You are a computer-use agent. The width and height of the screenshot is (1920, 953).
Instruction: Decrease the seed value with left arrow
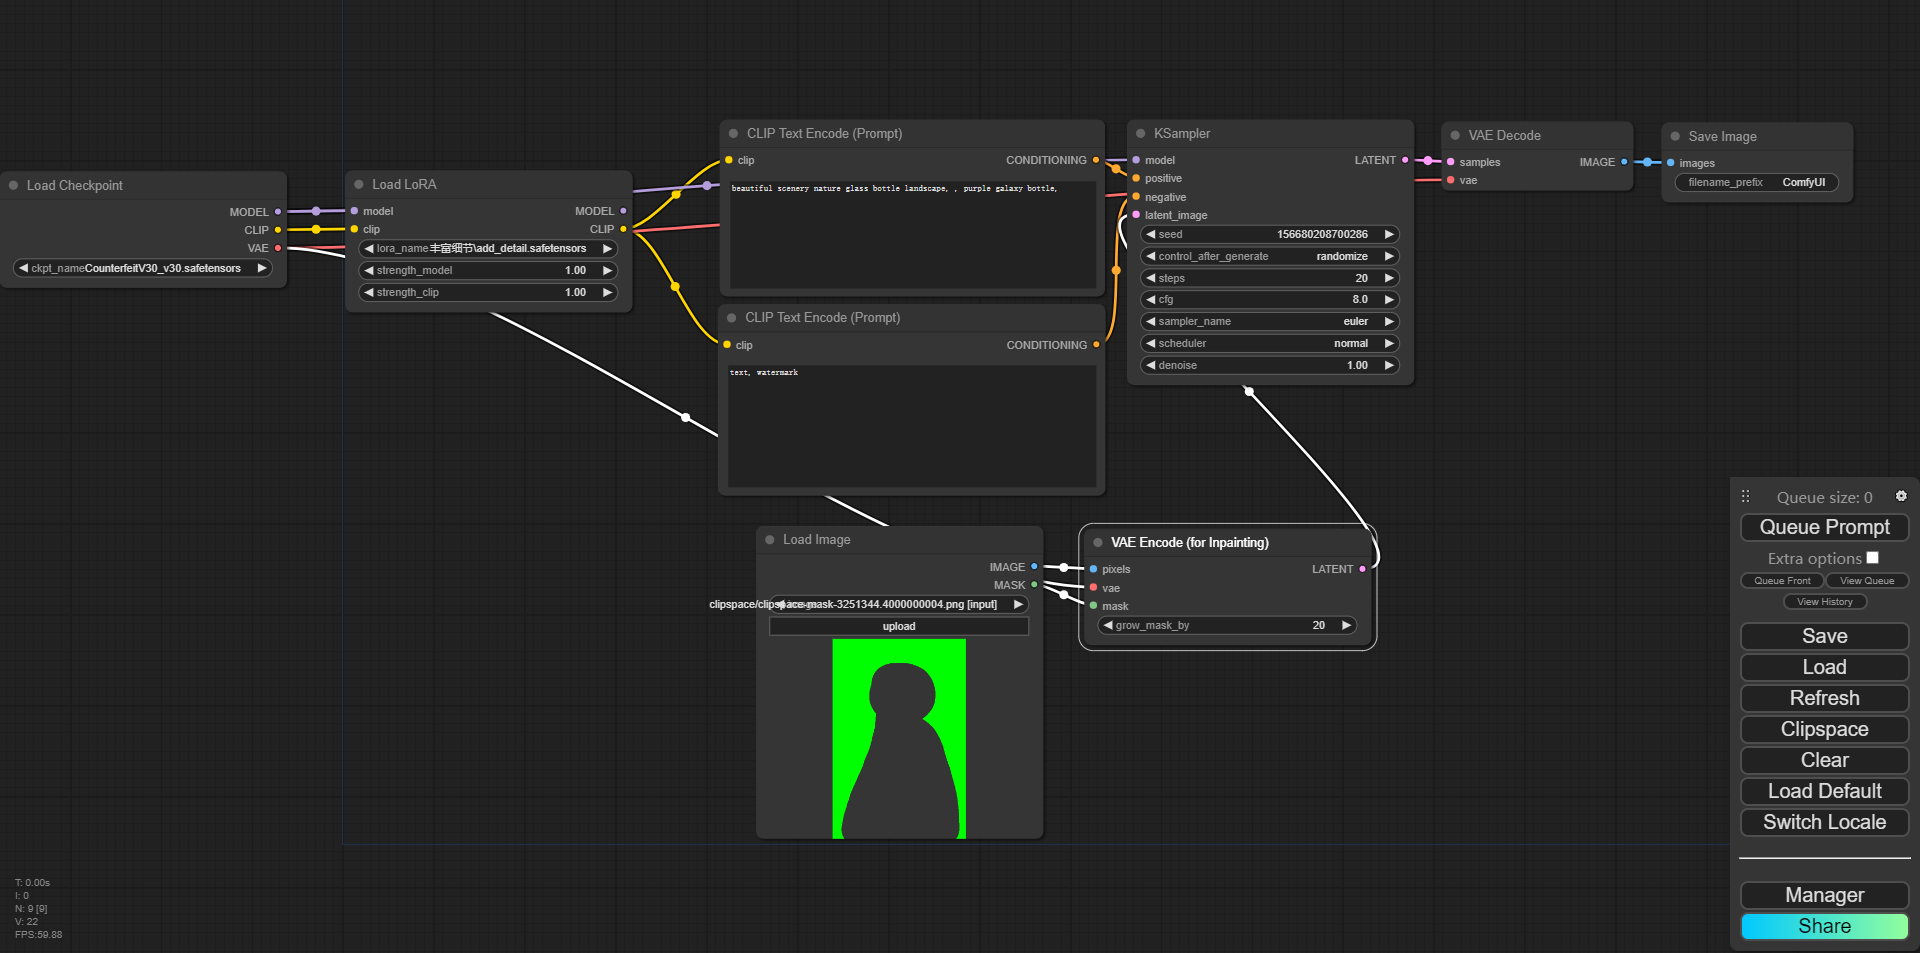point(1151,234)
